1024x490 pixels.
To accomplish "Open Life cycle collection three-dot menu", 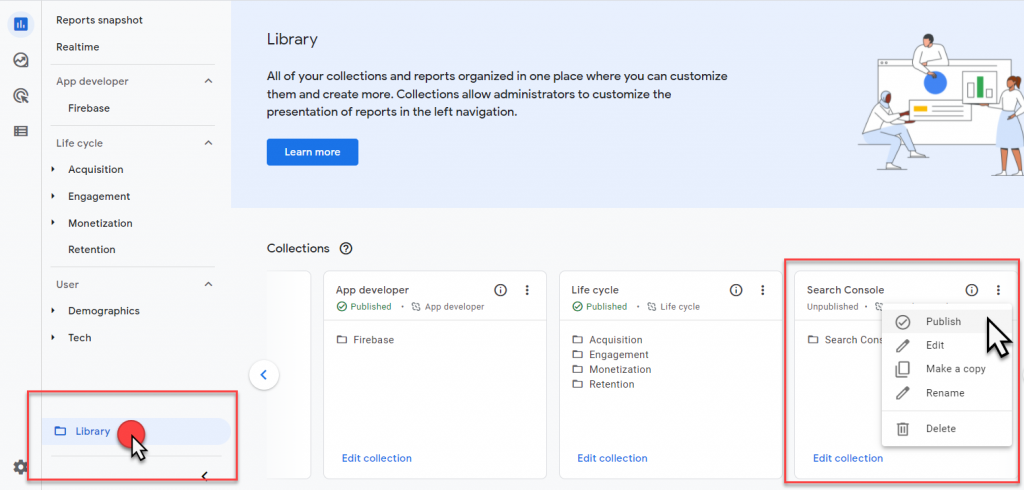I will pyautogui.click(x=762, y=290).
